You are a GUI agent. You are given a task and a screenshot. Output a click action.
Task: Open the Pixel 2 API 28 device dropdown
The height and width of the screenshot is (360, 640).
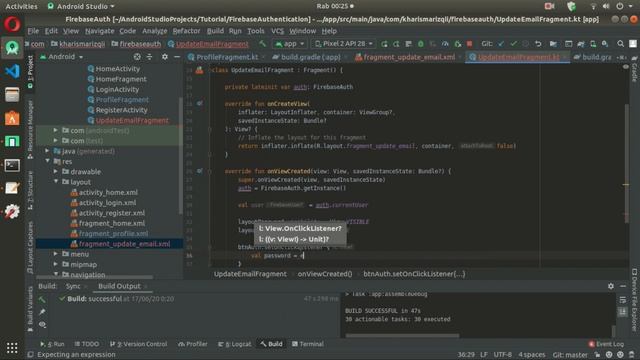pyautogui.click(x=344, y=44)
